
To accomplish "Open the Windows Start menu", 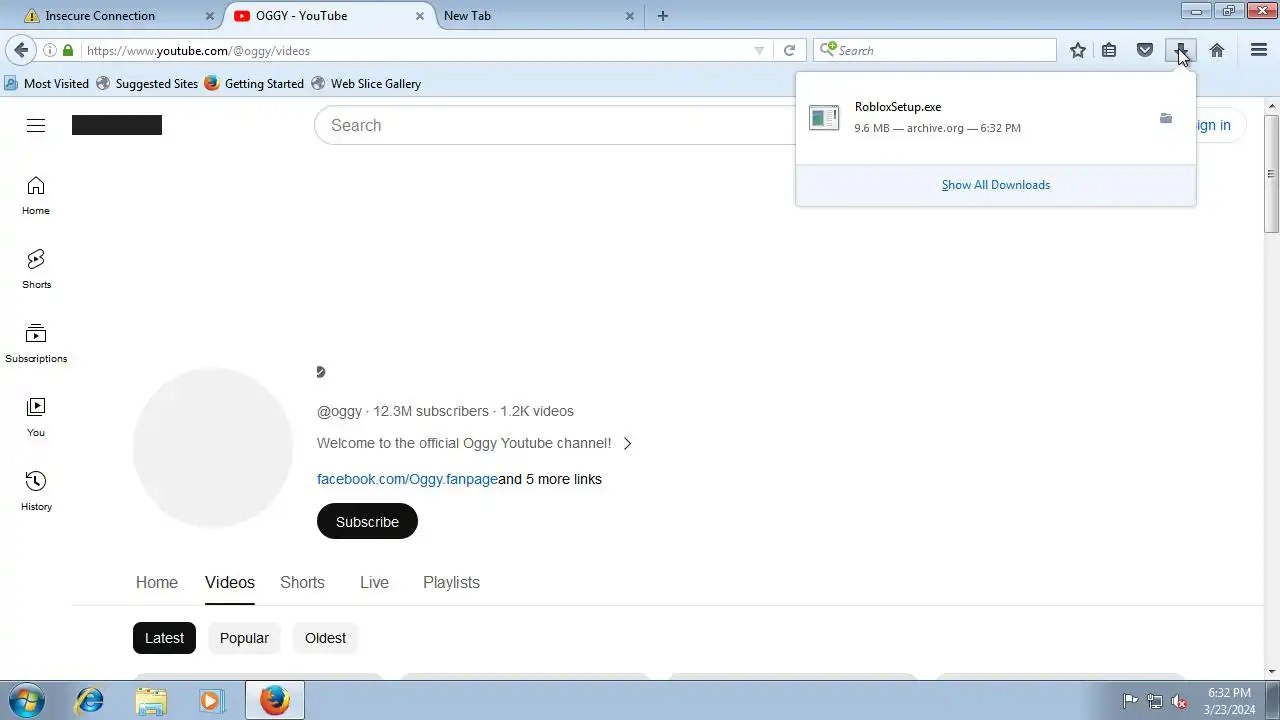I will tap(26, 700).
